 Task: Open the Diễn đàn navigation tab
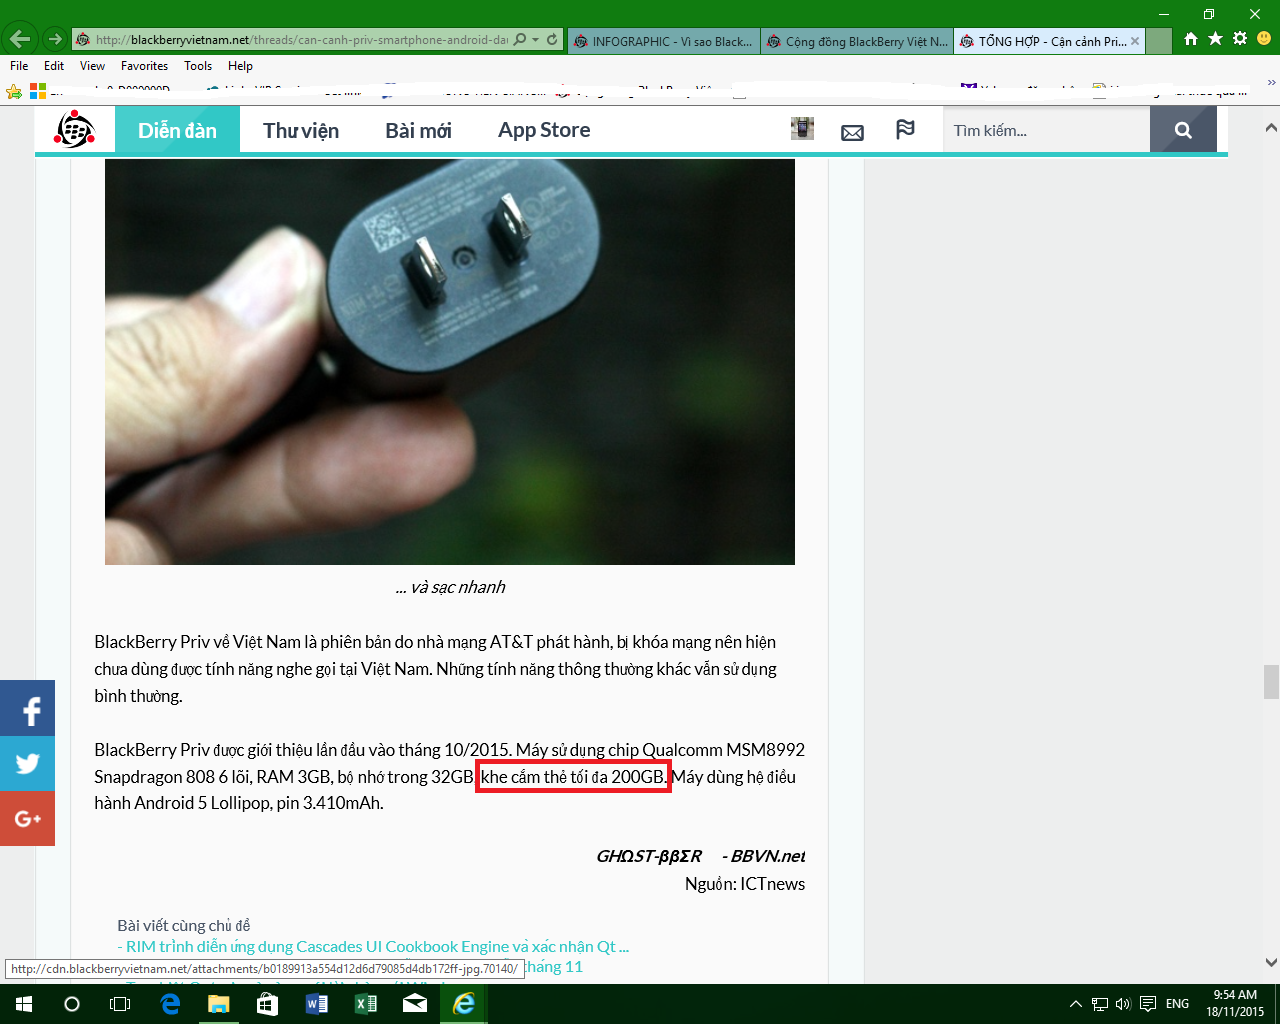pos(177,130)
